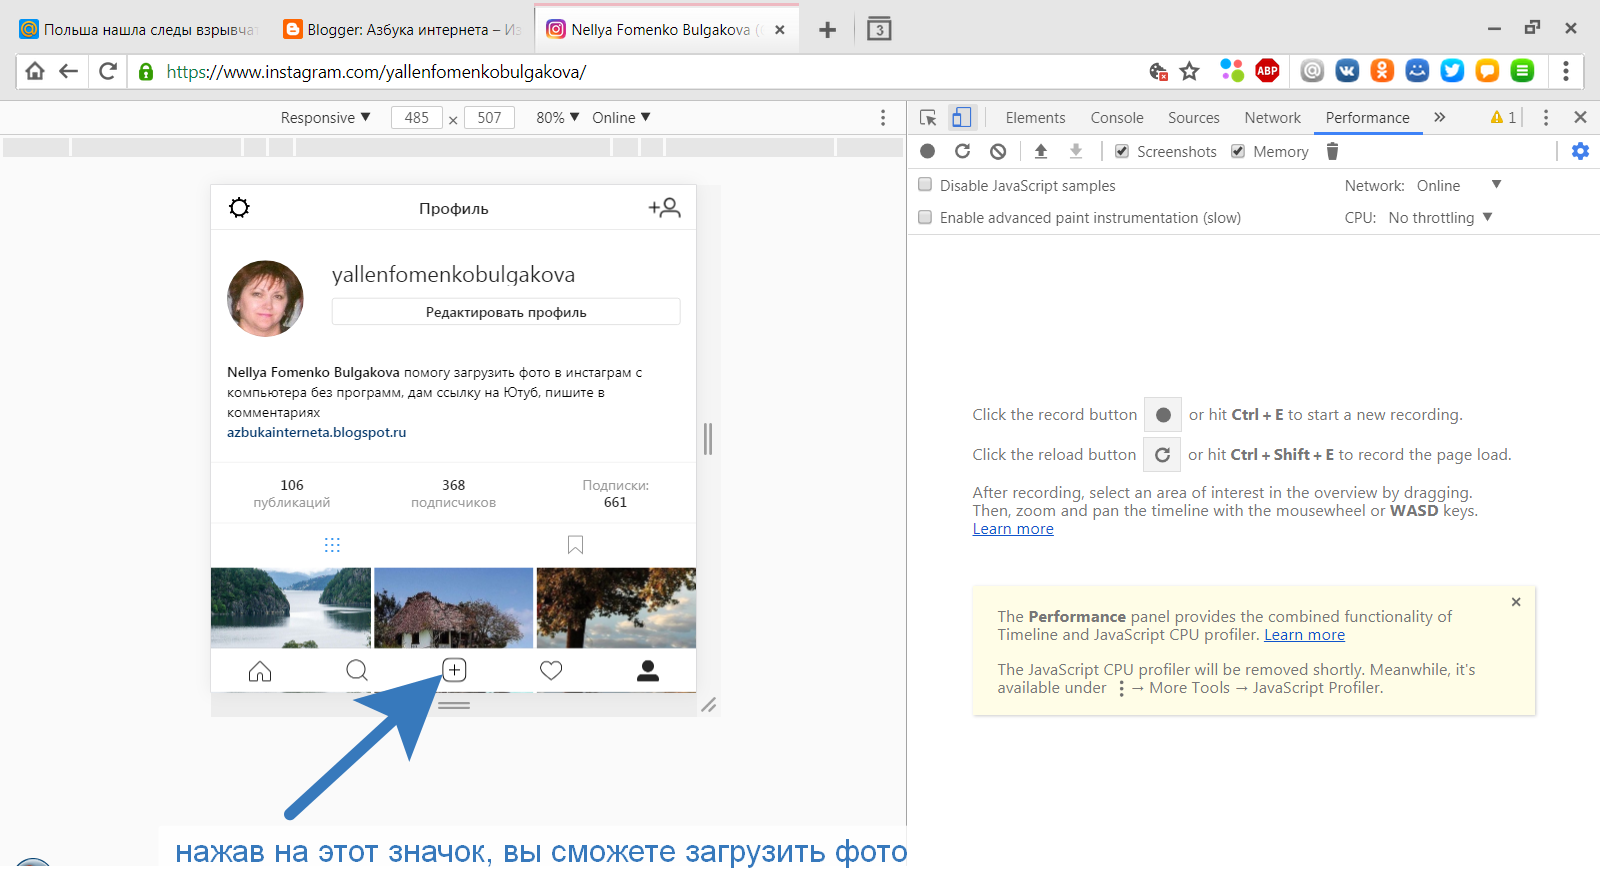Toggle the Screenshots checkbox

click(1122, 151)
